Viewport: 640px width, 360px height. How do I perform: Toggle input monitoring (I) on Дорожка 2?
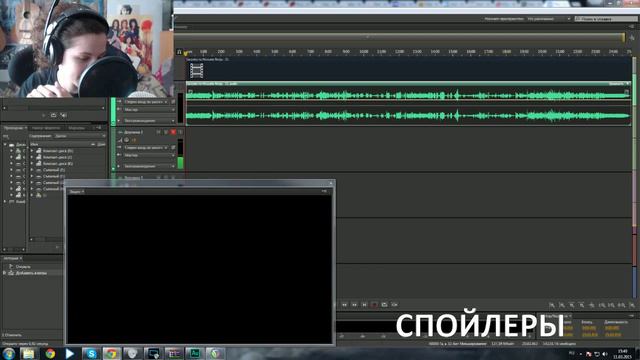click(180, 132)
